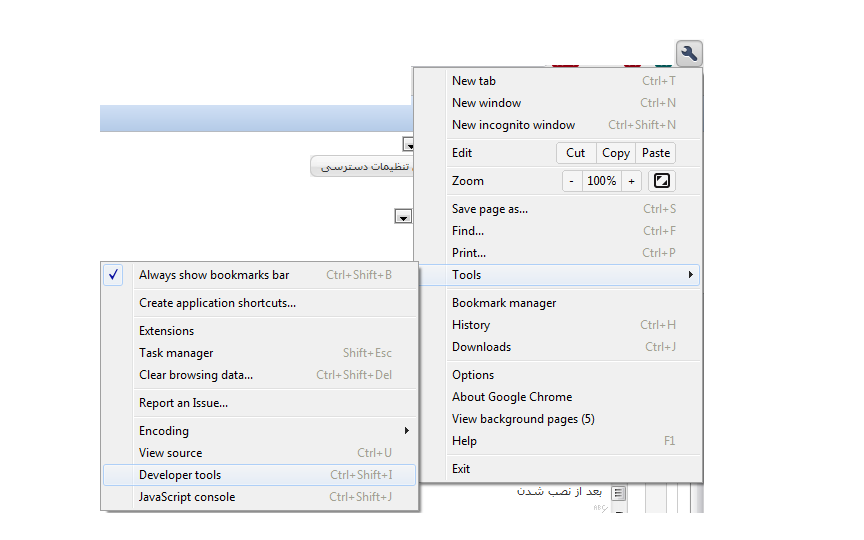This screenshot has width=864, height=540.
Task: Click the fullscreen zoom icon
Action: [661, 181]
